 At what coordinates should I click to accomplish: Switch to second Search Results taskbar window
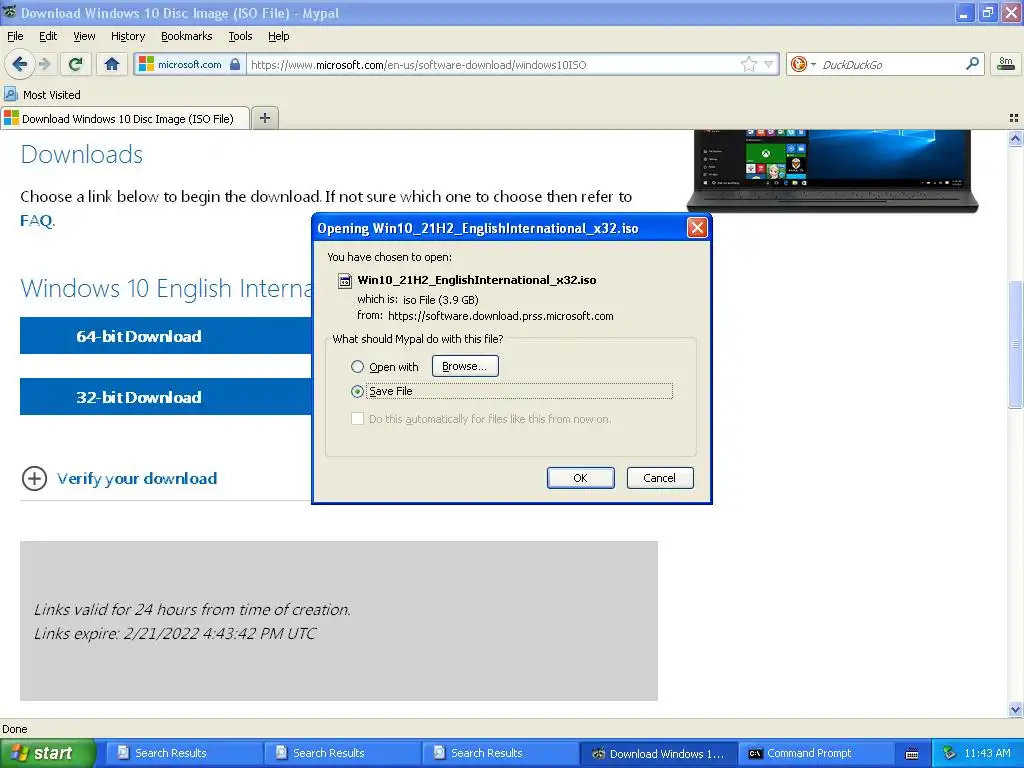tap(342, 754)
